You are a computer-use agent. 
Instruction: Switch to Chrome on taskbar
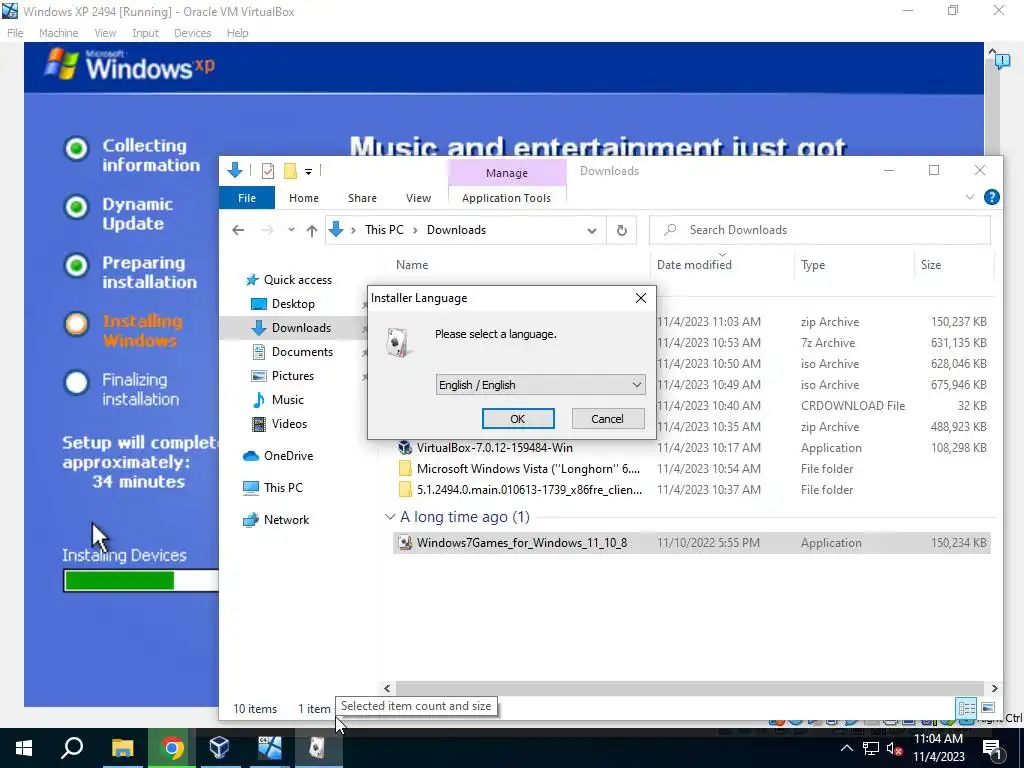(172, 748)
